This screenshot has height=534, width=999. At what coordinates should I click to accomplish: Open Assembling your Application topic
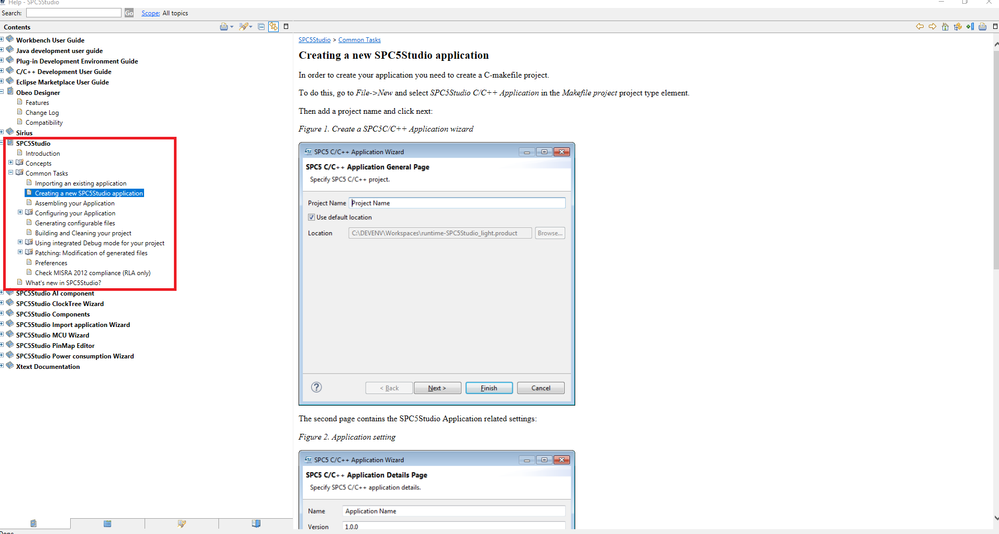pos(75,203)
